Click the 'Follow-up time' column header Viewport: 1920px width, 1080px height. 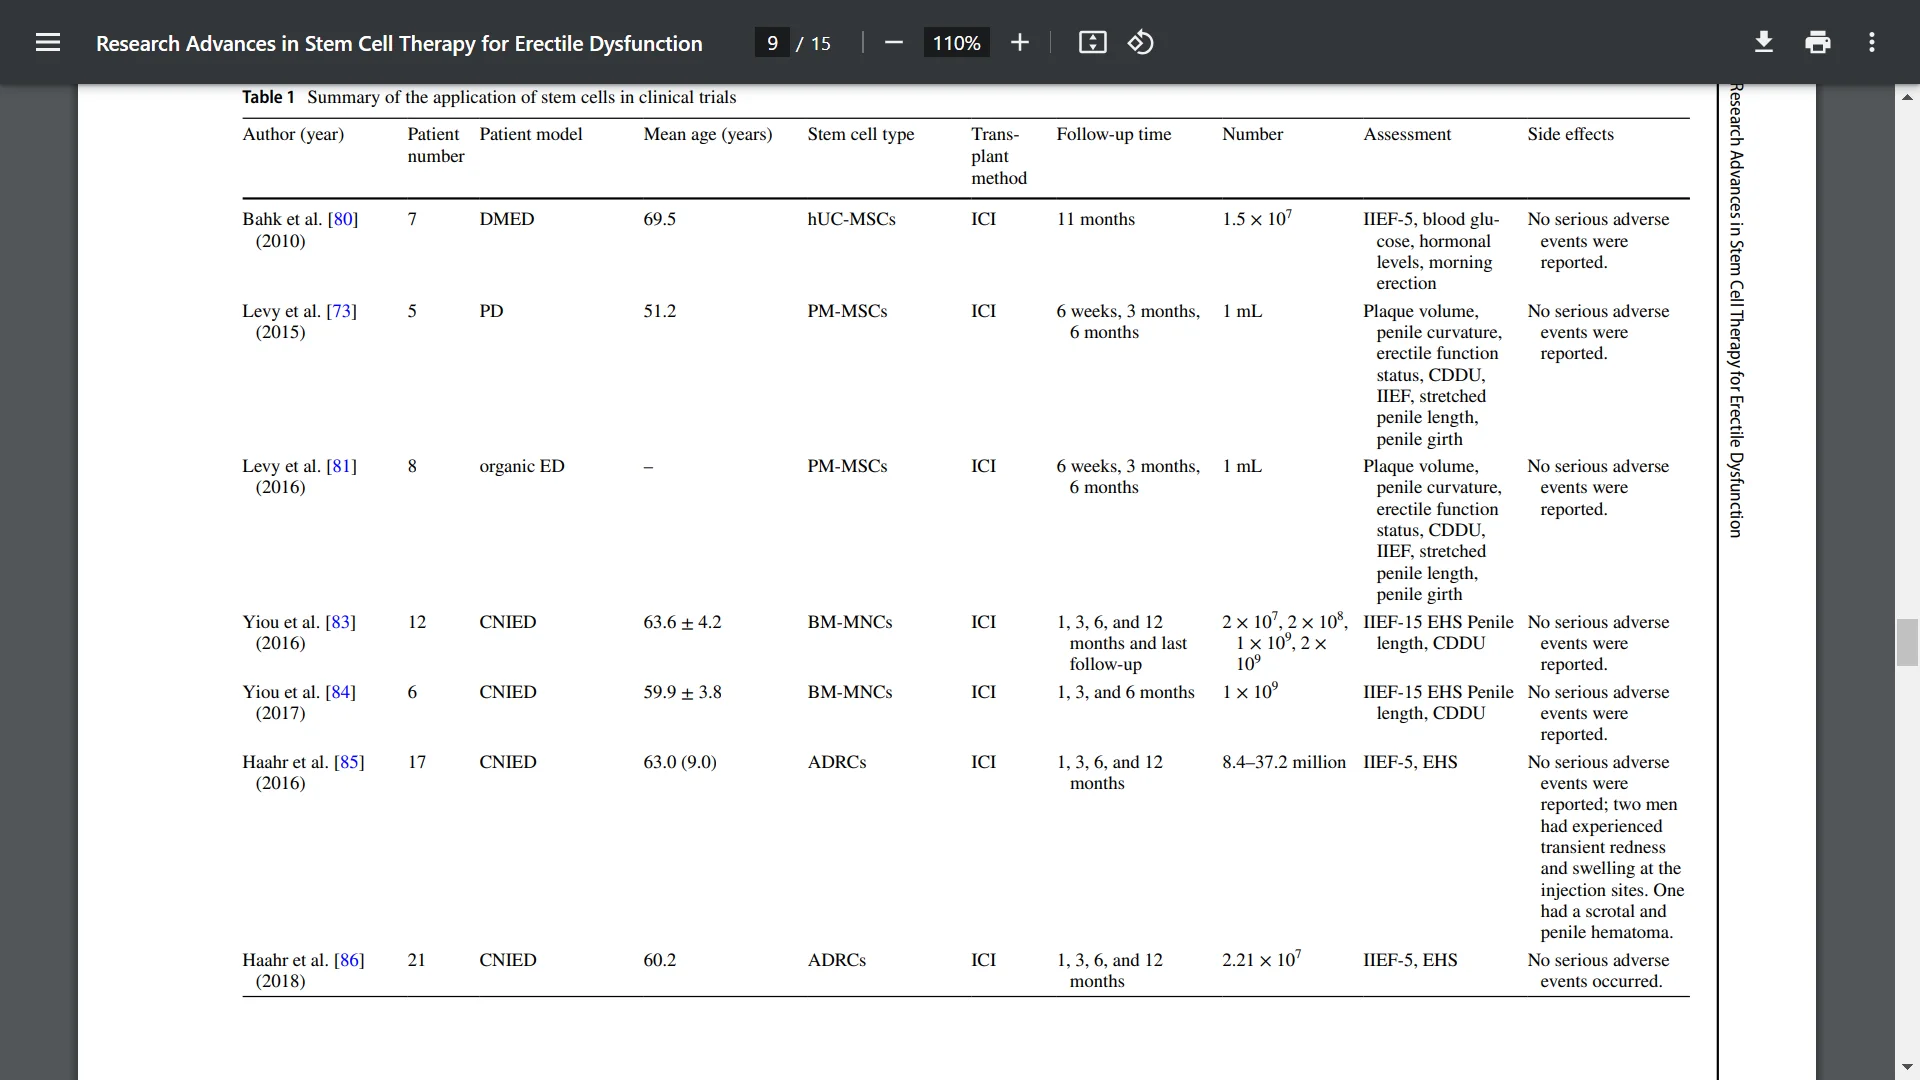point(1114,134)
